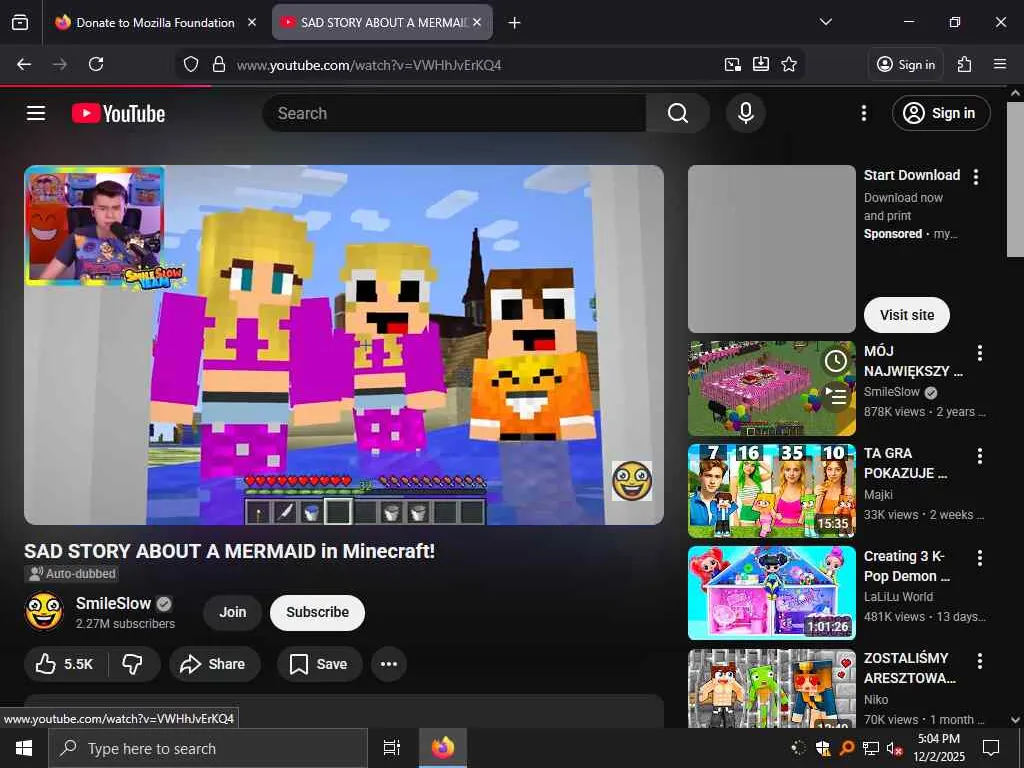Click the YouTube search box
1024x768 pixels.
[455, 113]
